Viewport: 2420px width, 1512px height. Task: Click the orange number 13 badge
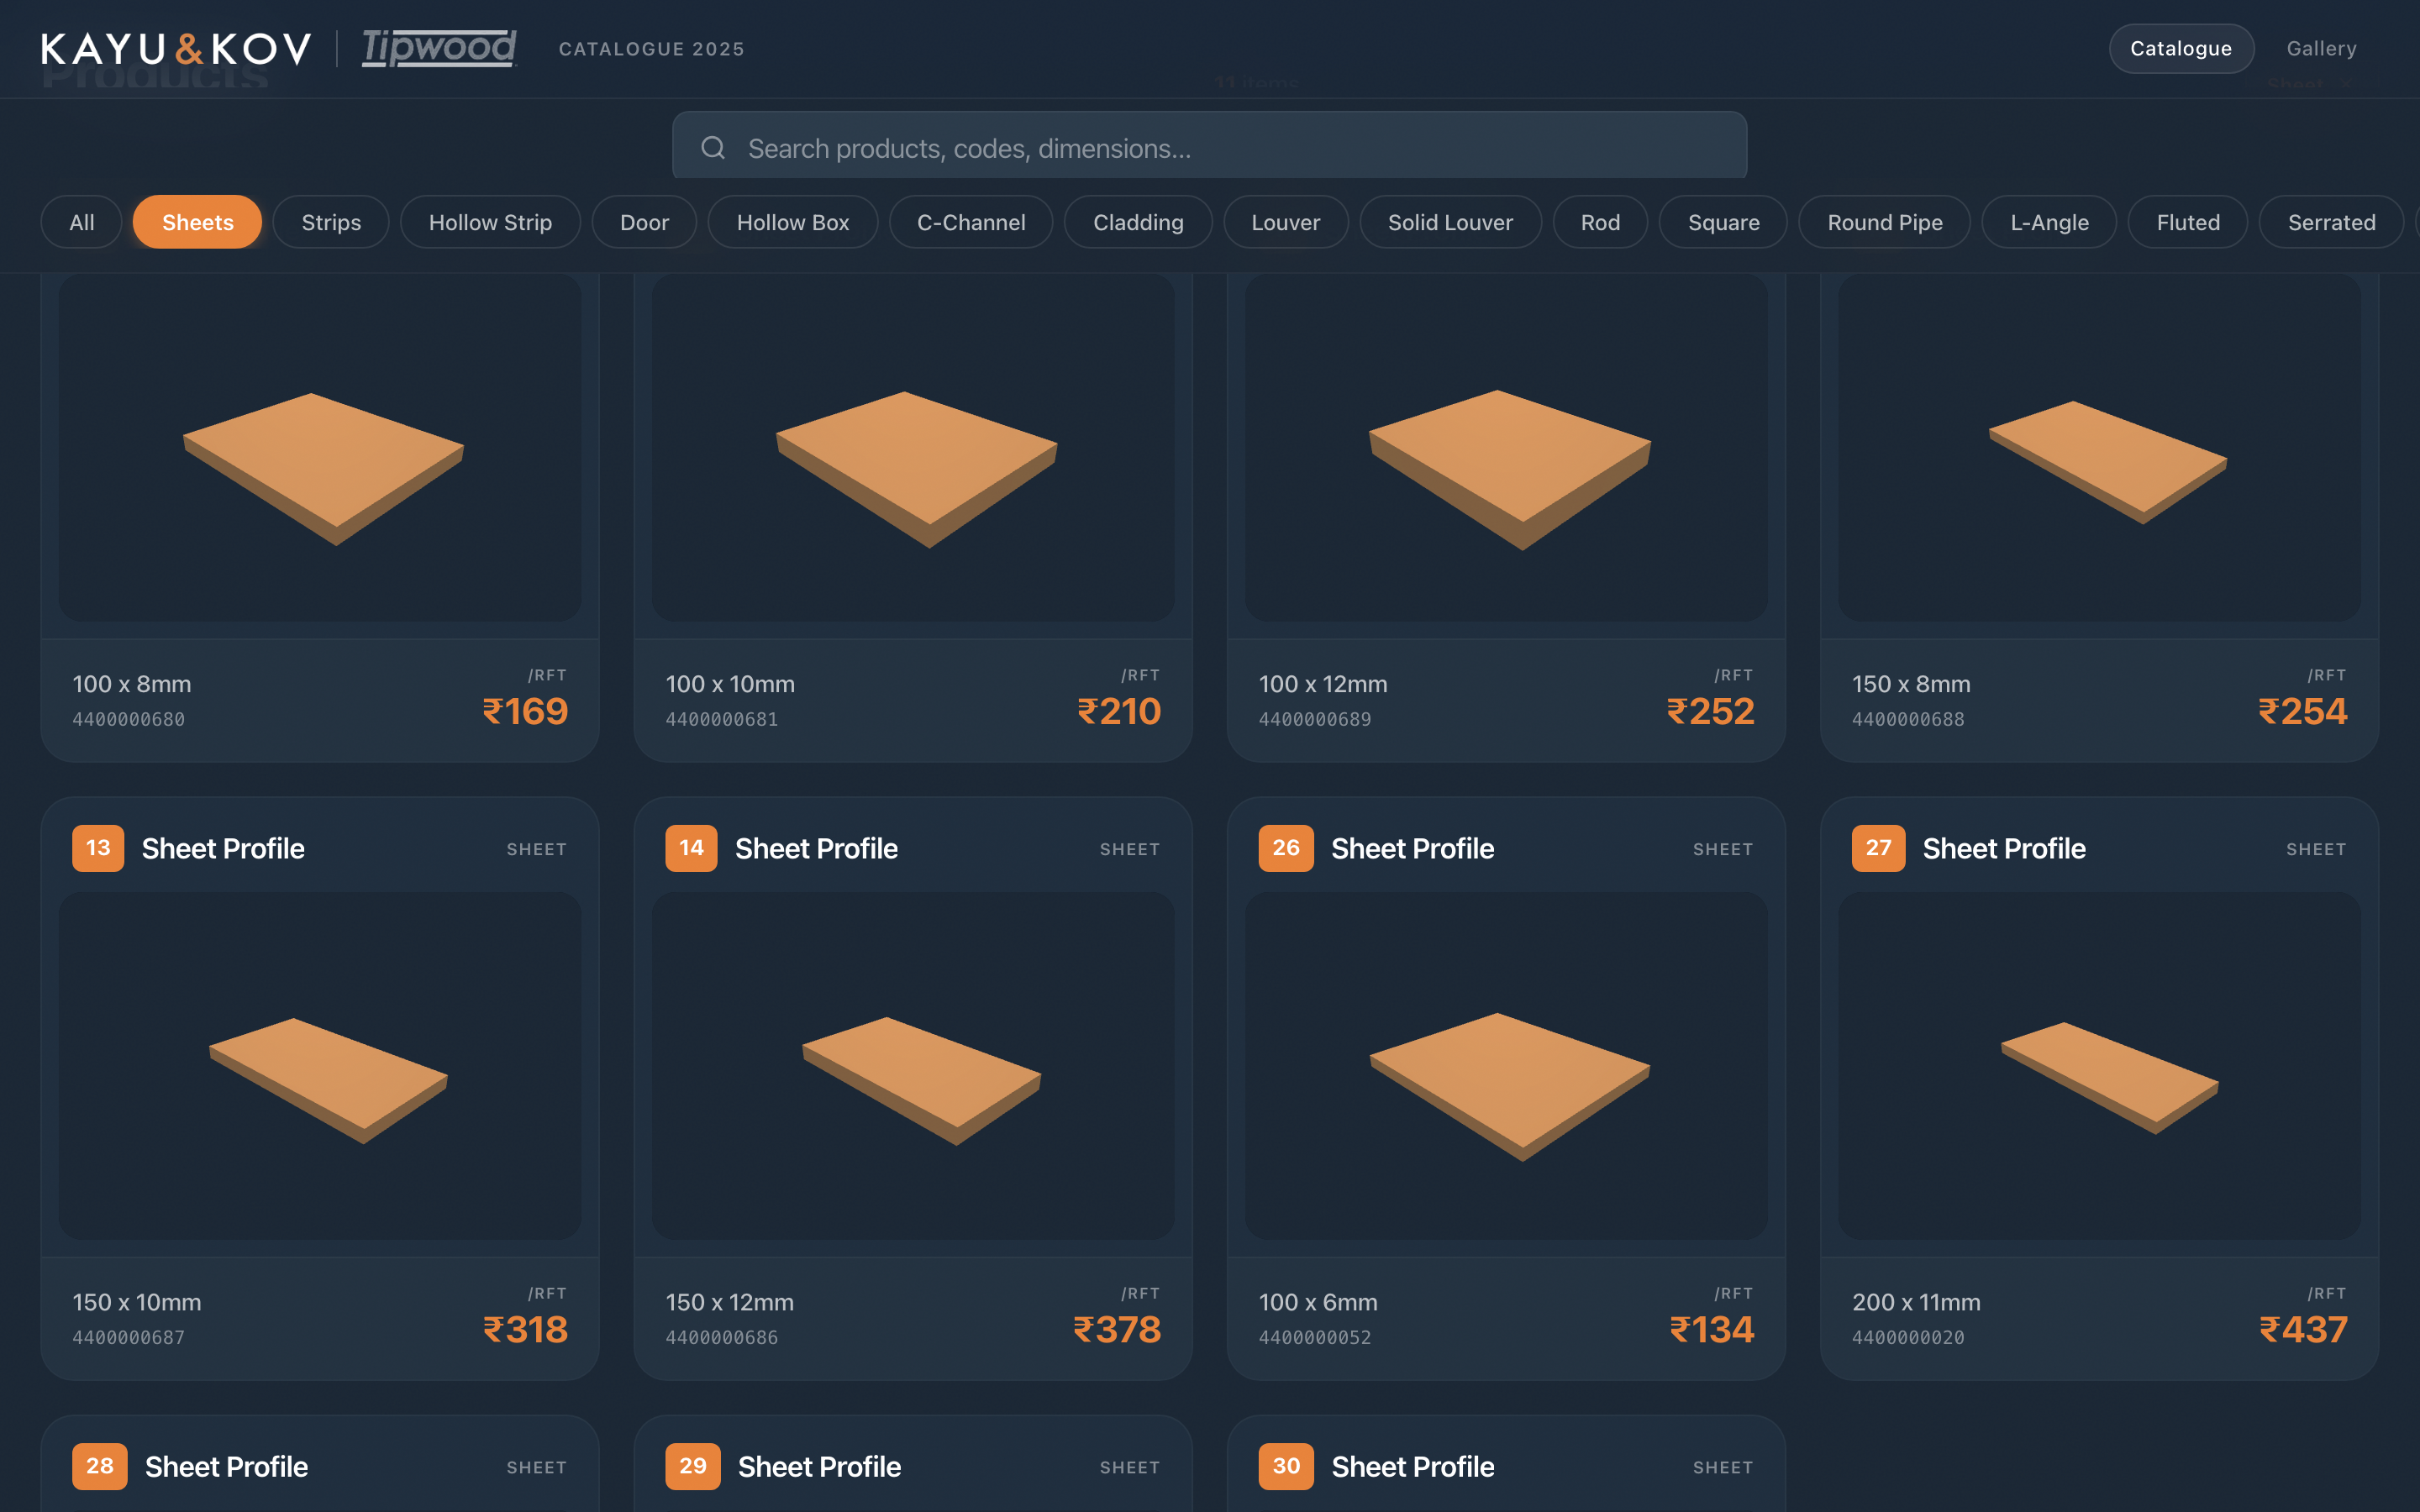pos(98,848)
